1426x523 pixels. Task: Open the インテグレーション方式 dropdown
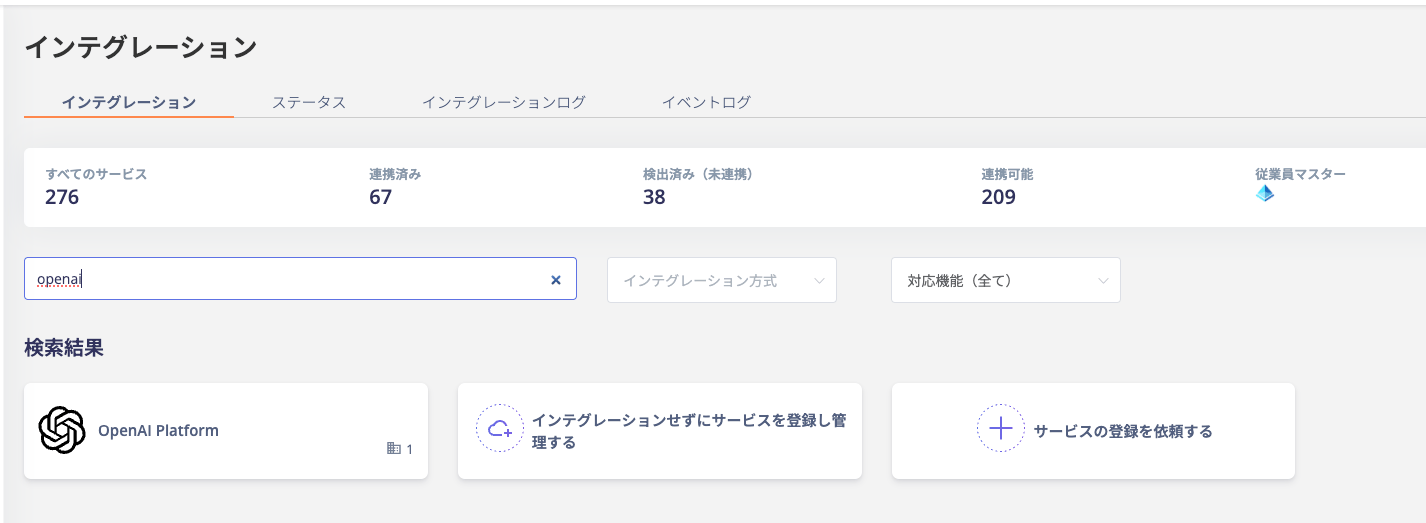(x=722, y=280)
